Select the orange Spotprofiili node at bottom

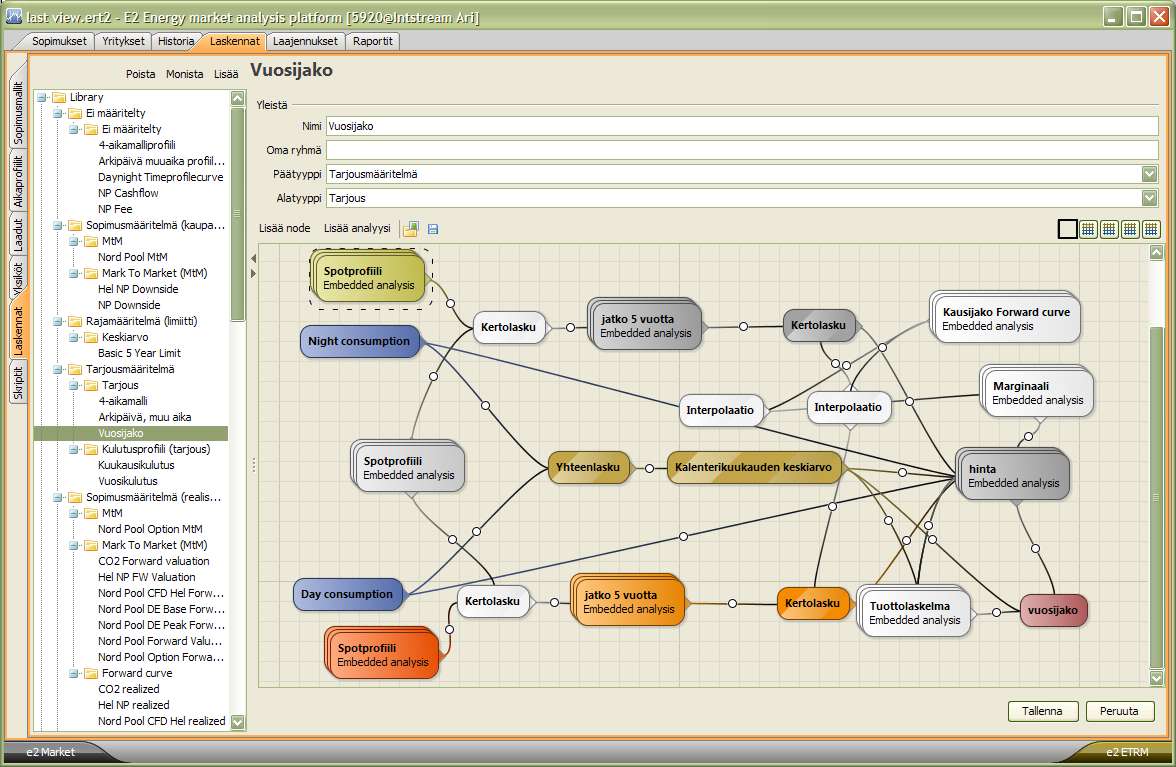point(382,655)
